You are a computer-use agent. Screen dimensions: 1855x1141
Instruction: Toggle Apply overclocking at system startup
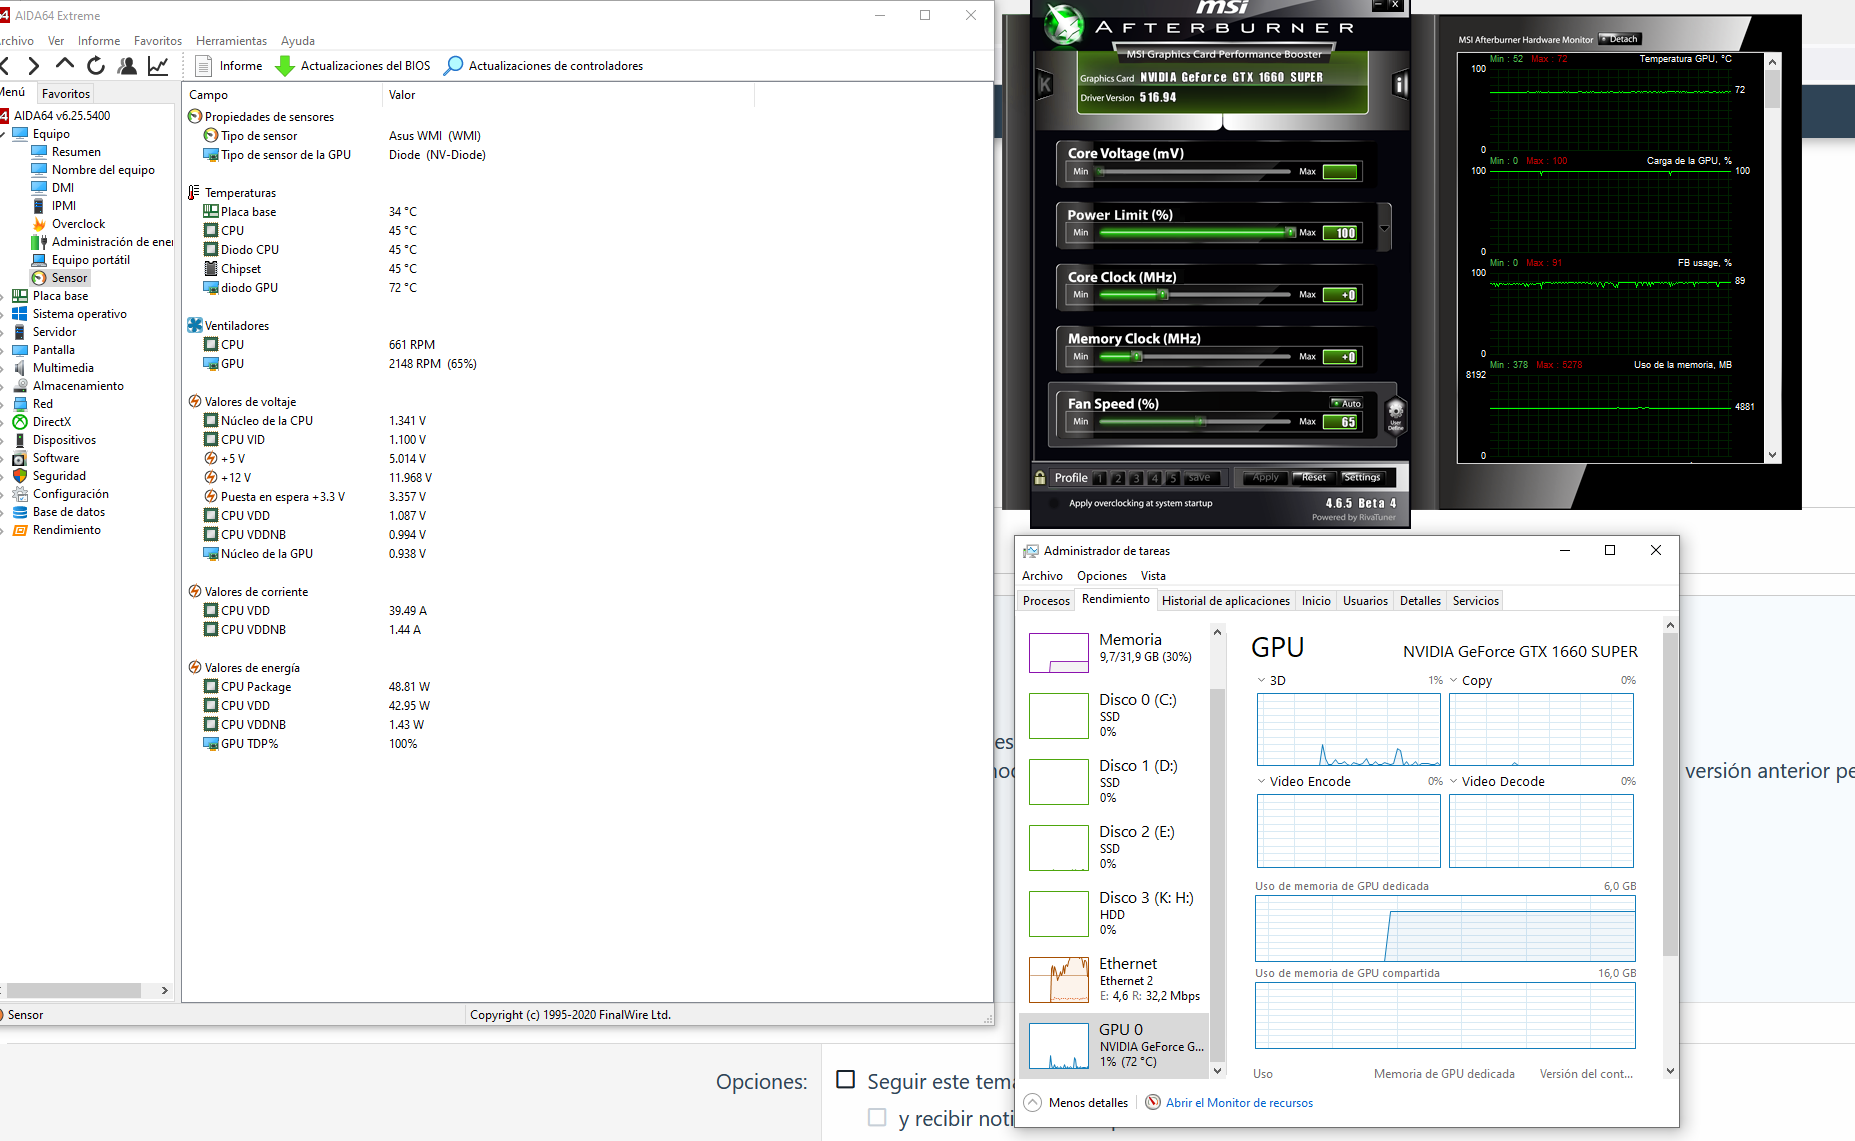click(1054, 504)
